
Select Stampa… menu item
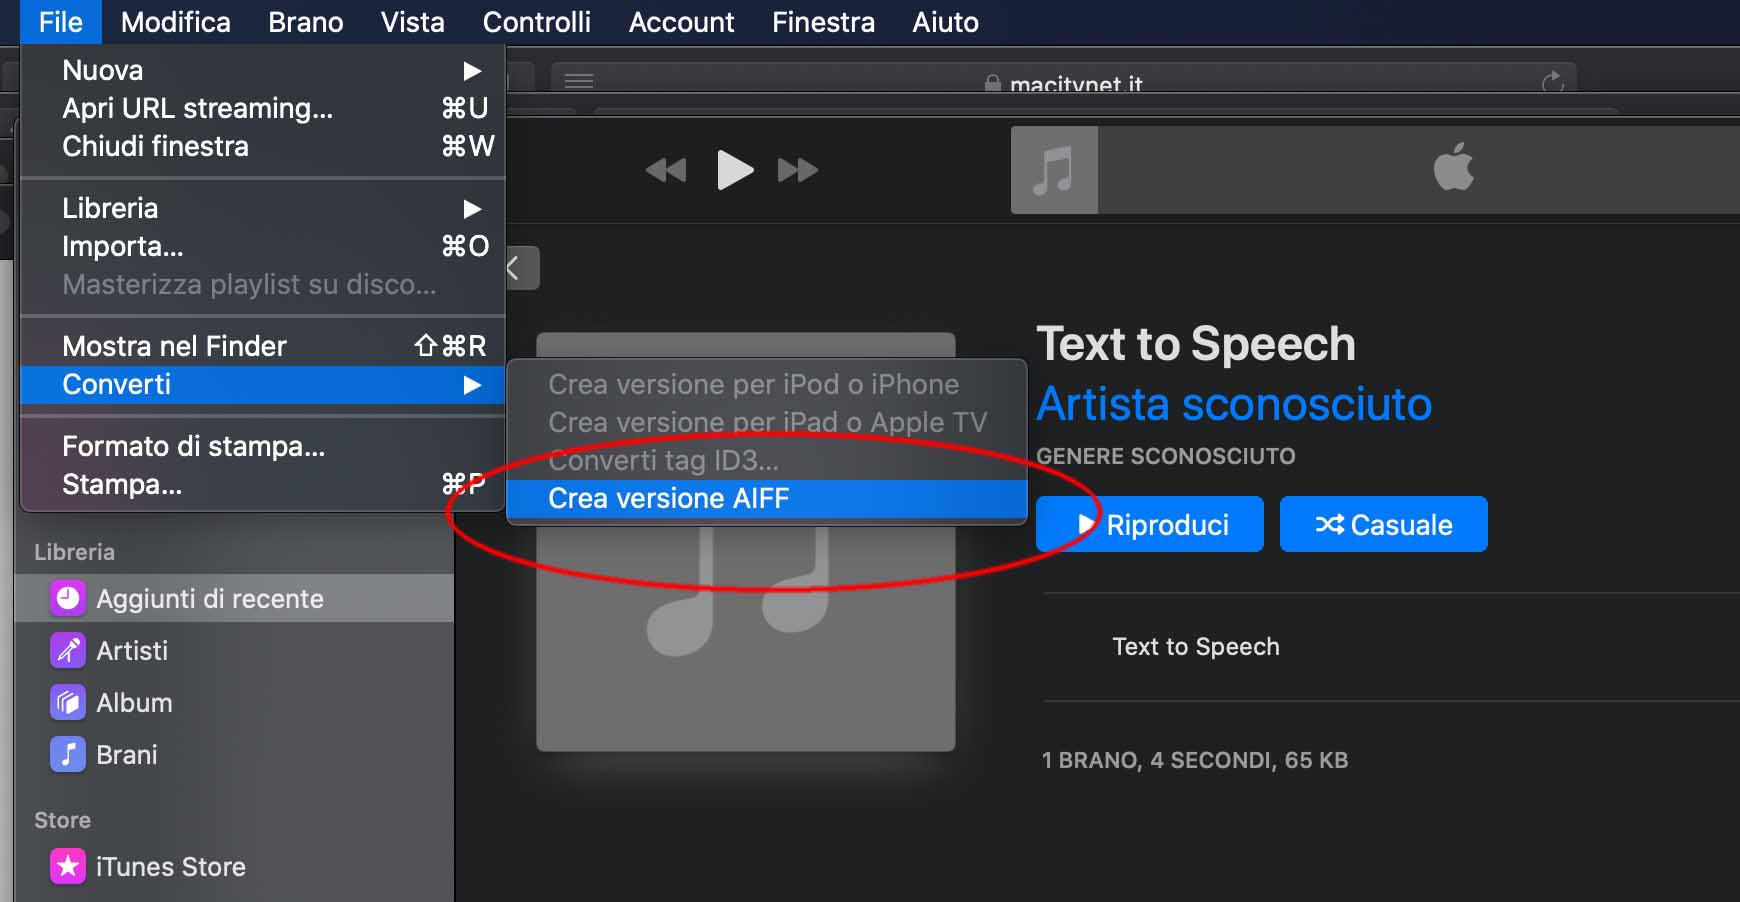pyautogui.click(x=263, y=484)
